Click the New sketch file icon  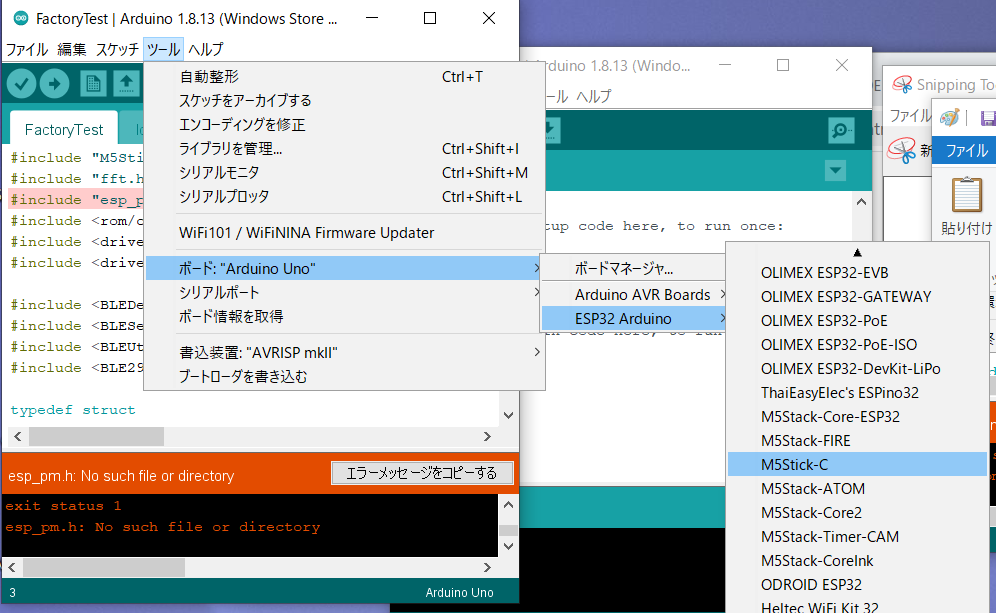point(93,83)
